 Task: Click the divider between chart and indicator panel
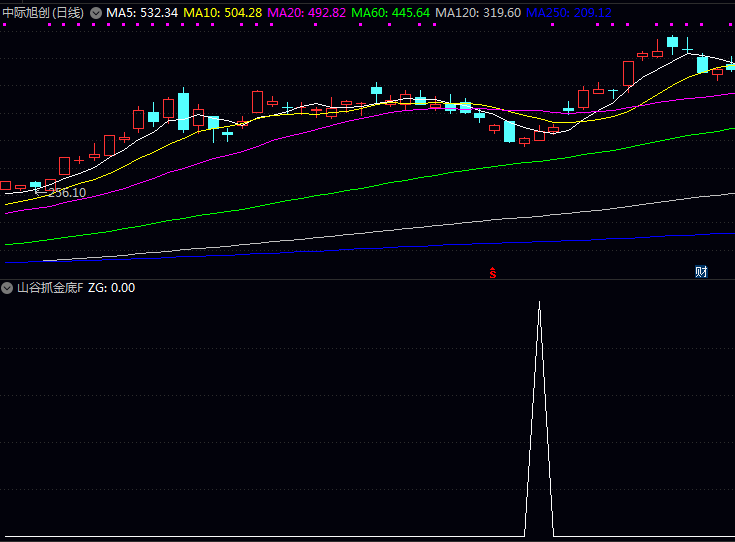click(x=367, y=279)
